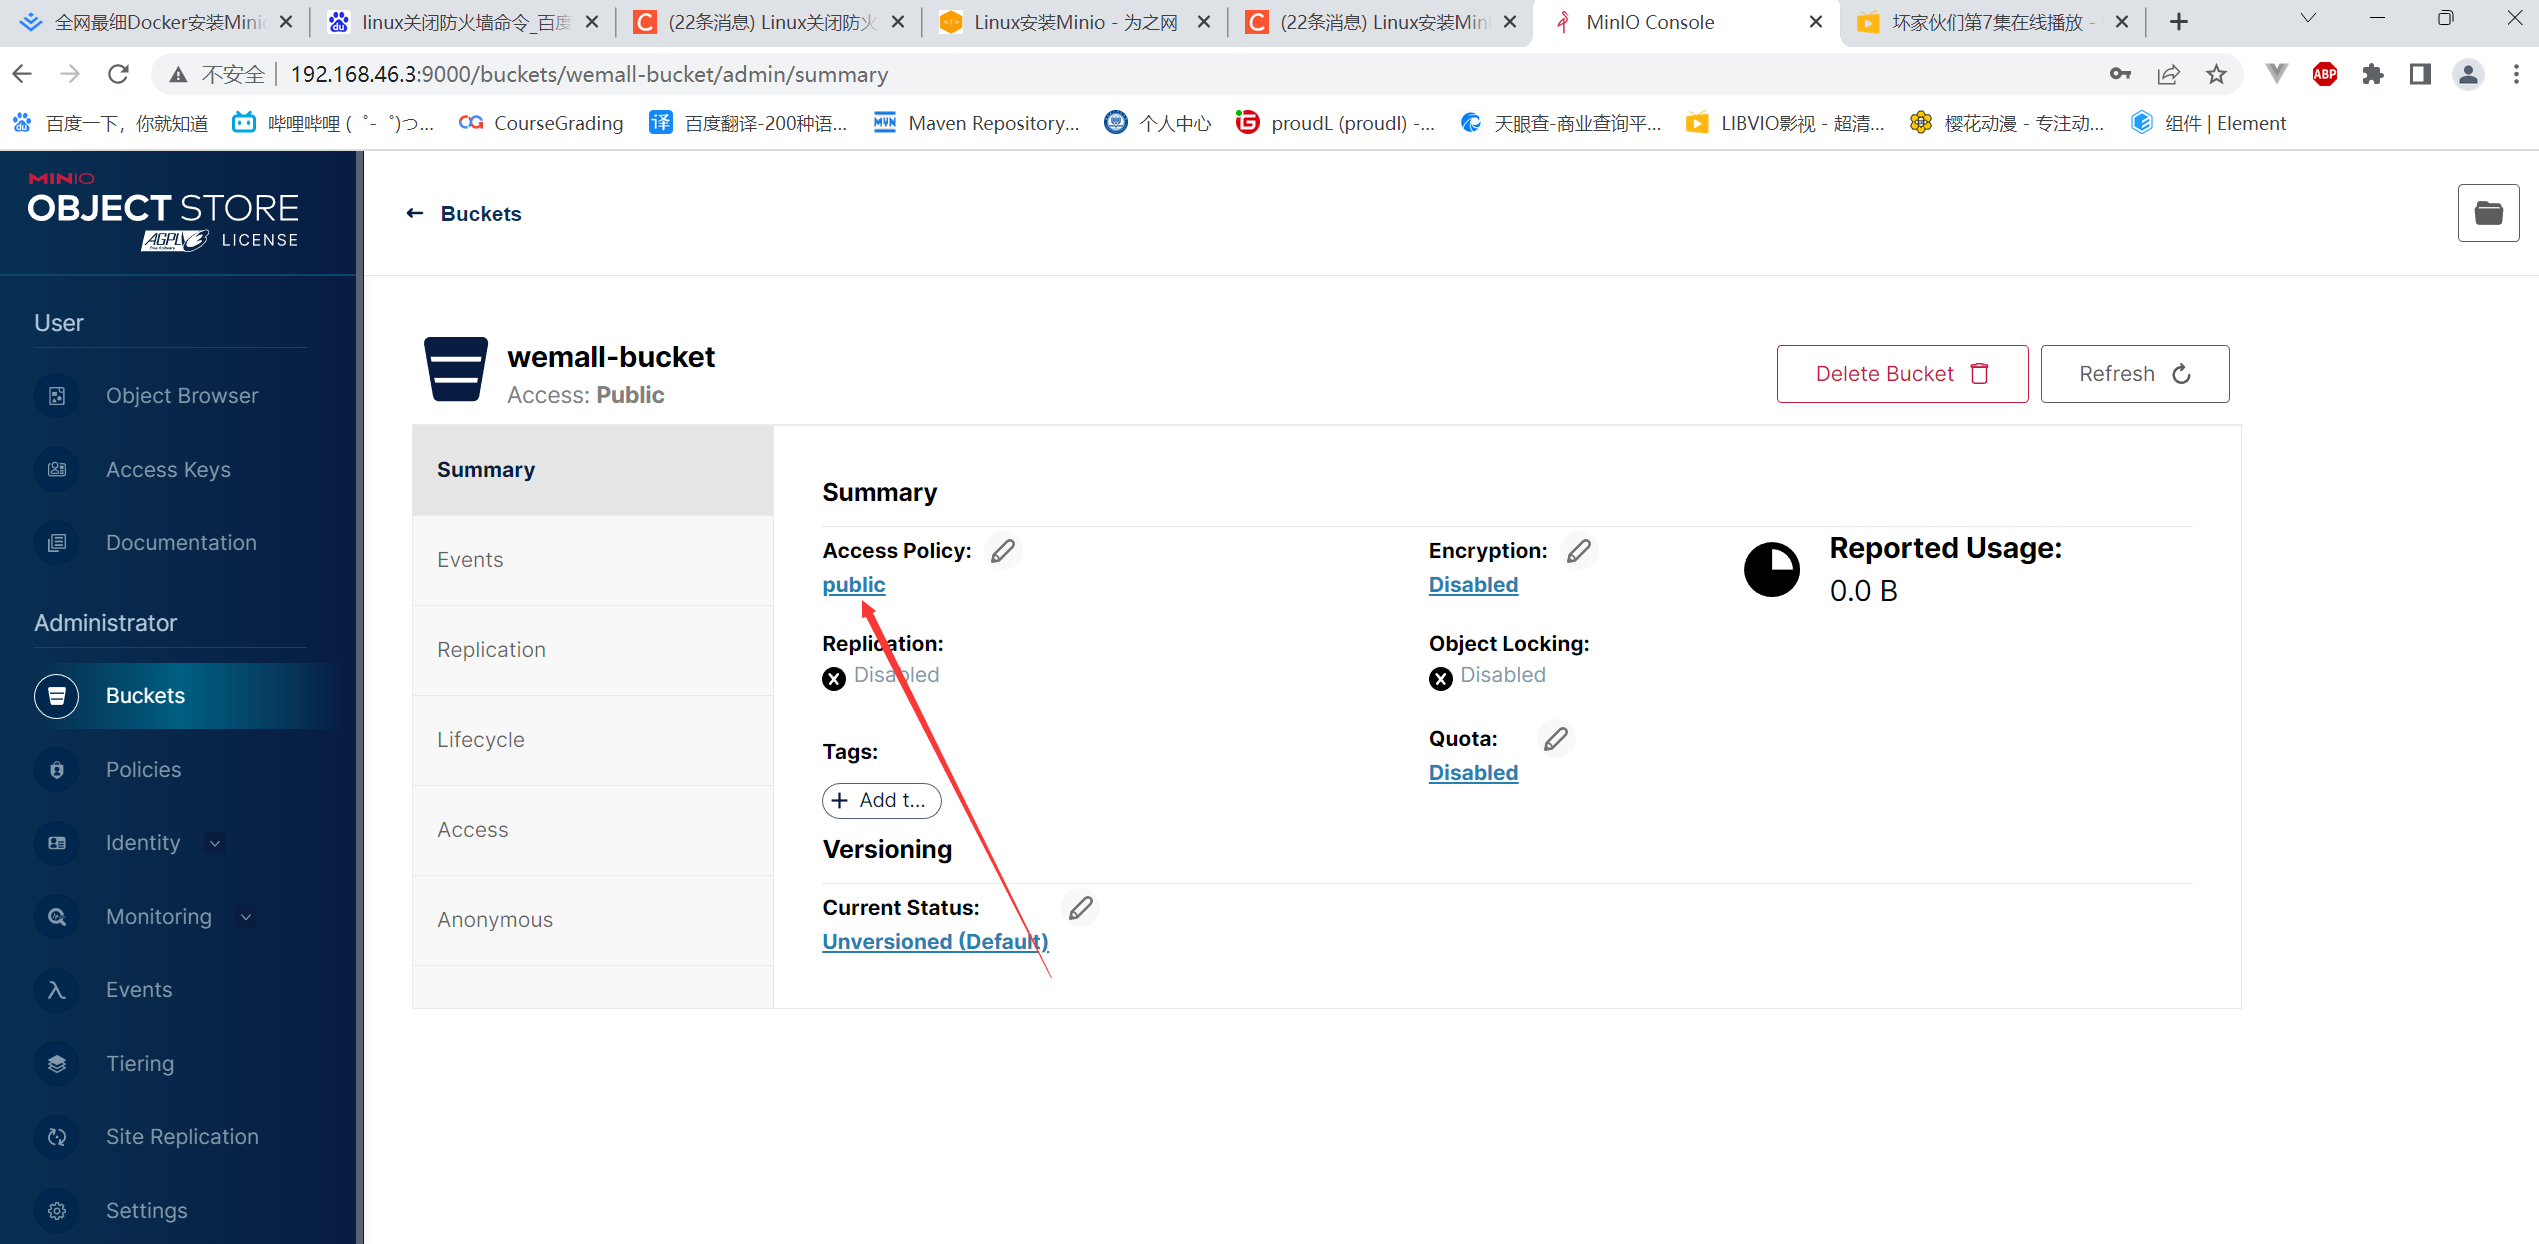Click the browser address bar URL

coord(590,74)
